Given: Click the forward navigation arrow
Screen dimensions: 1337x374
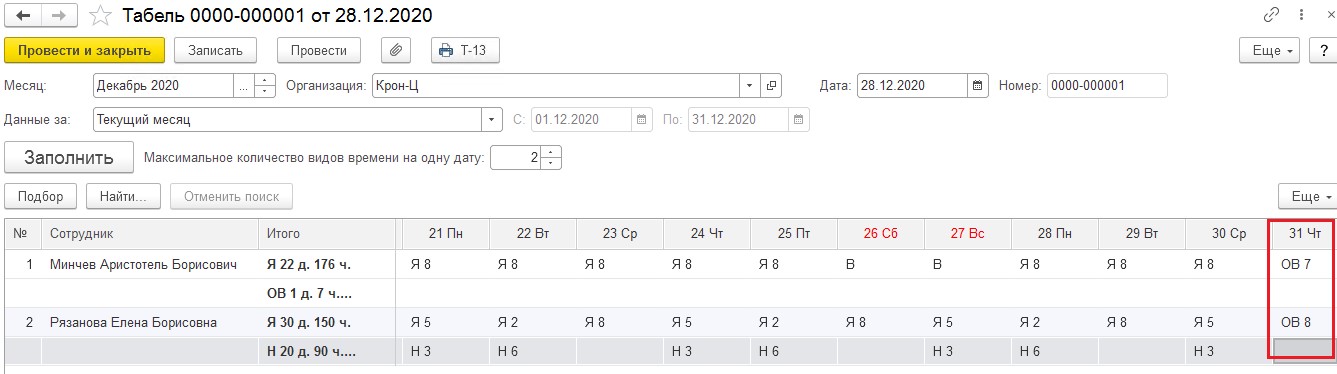Looking at the screenshot, I should [x=59, y=16].
